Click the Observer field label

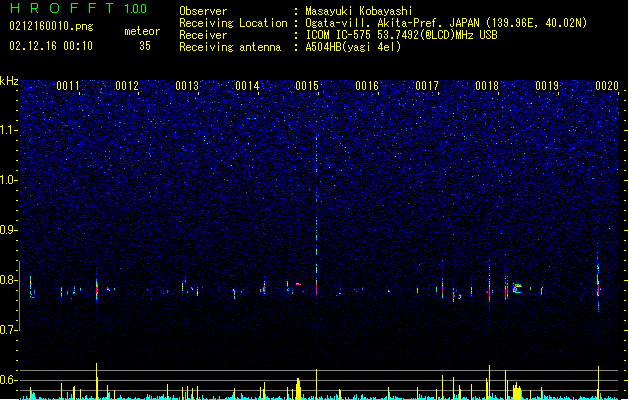point(203,11)
